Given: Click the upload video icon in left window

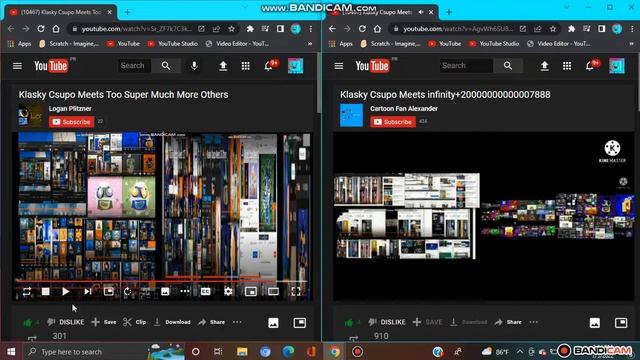Looking at the screenshot, I should pyautogui.click(x=223, y=66).
